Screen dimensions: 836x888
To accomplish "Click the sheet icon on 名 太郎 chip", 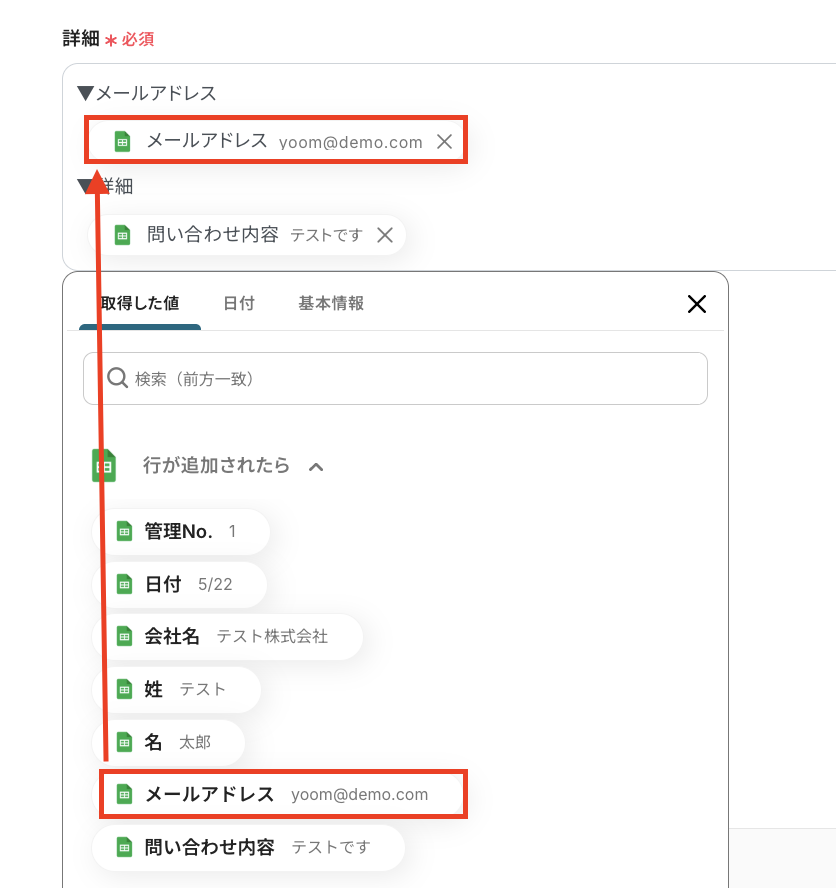I will point(124,742).
